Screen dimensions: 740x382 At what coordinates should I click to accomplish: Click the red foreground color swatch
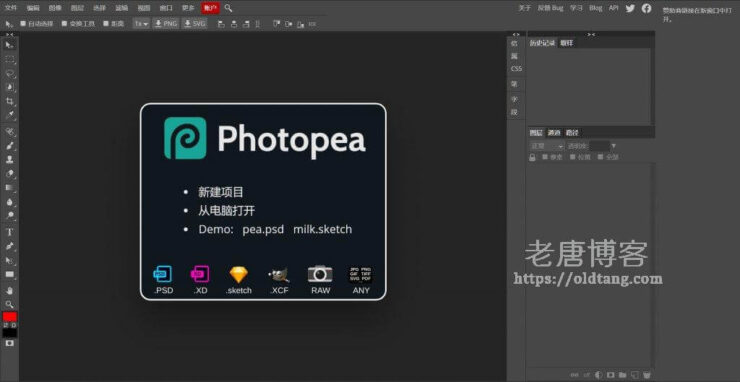9,317
